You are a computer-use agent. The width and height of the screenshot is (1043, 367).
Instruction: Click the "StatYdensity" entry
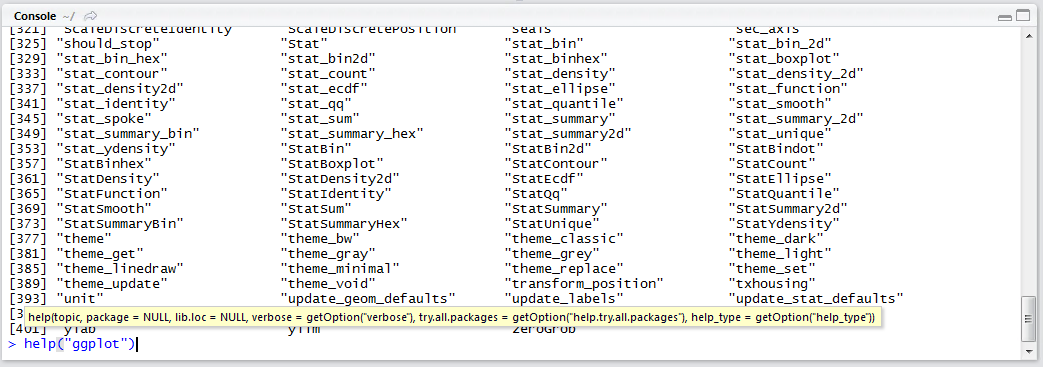(784, 223)
